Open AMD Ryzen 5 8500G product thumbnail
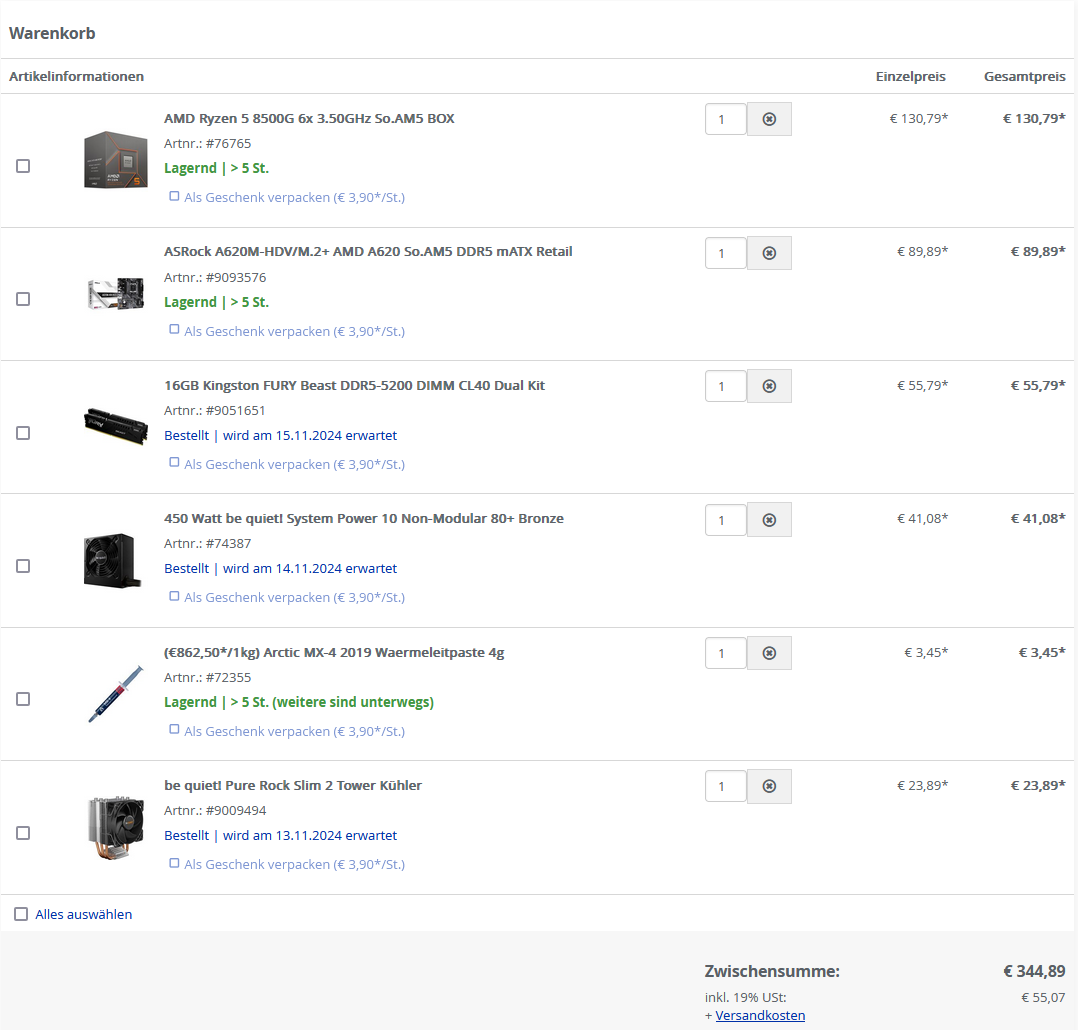1078x1030 pixels. (x=116, y=160)
